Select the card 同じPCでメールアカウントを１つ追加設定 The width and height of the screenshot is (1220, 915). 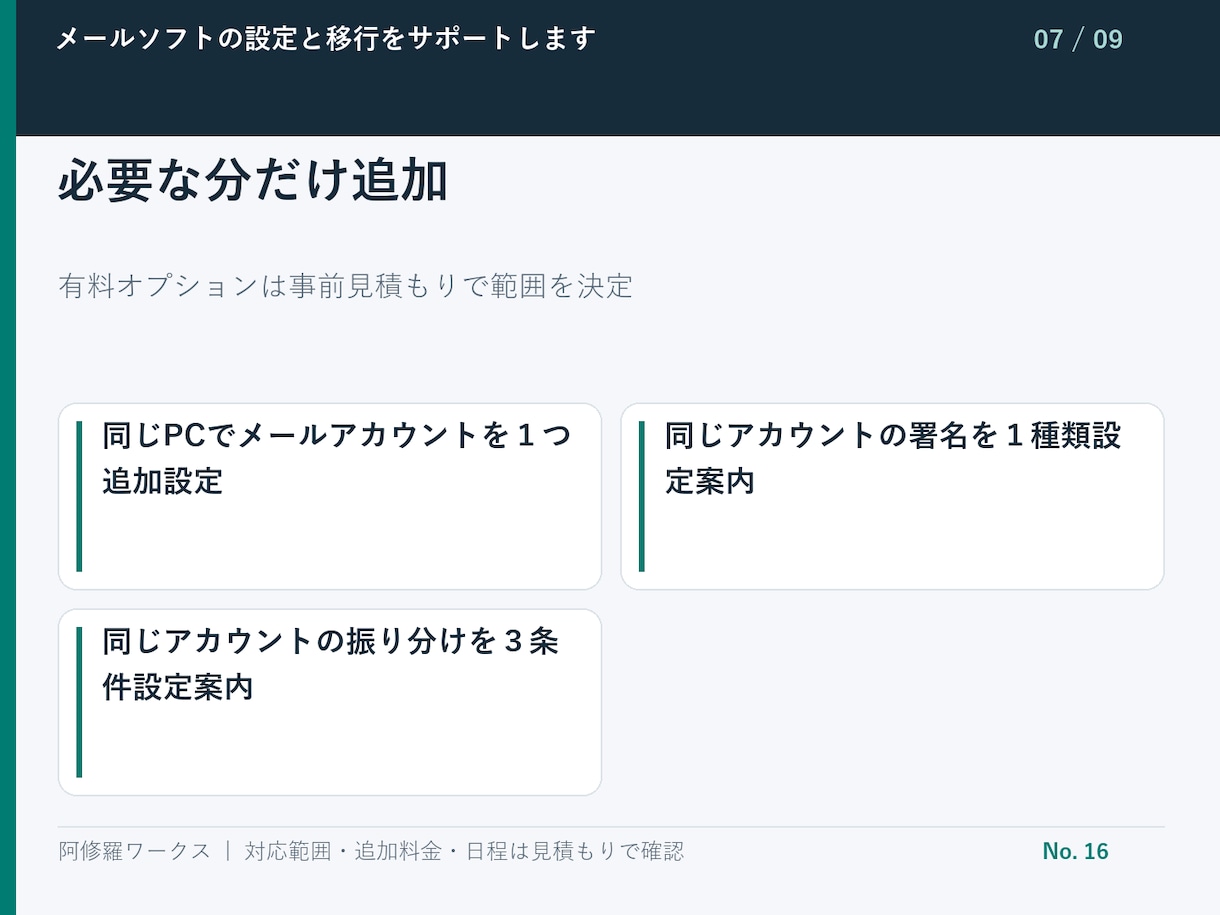point(330,497)
